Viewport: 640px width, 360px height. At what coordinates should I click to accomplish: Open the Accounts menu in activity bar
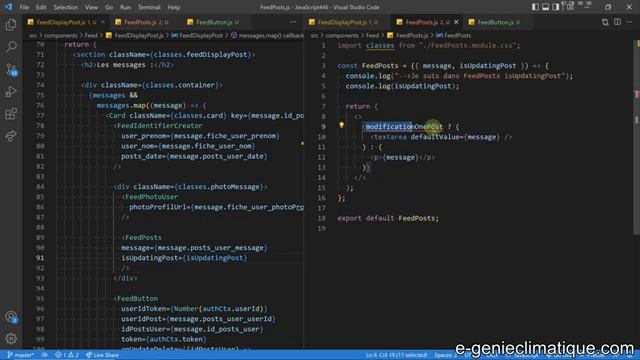11,317
